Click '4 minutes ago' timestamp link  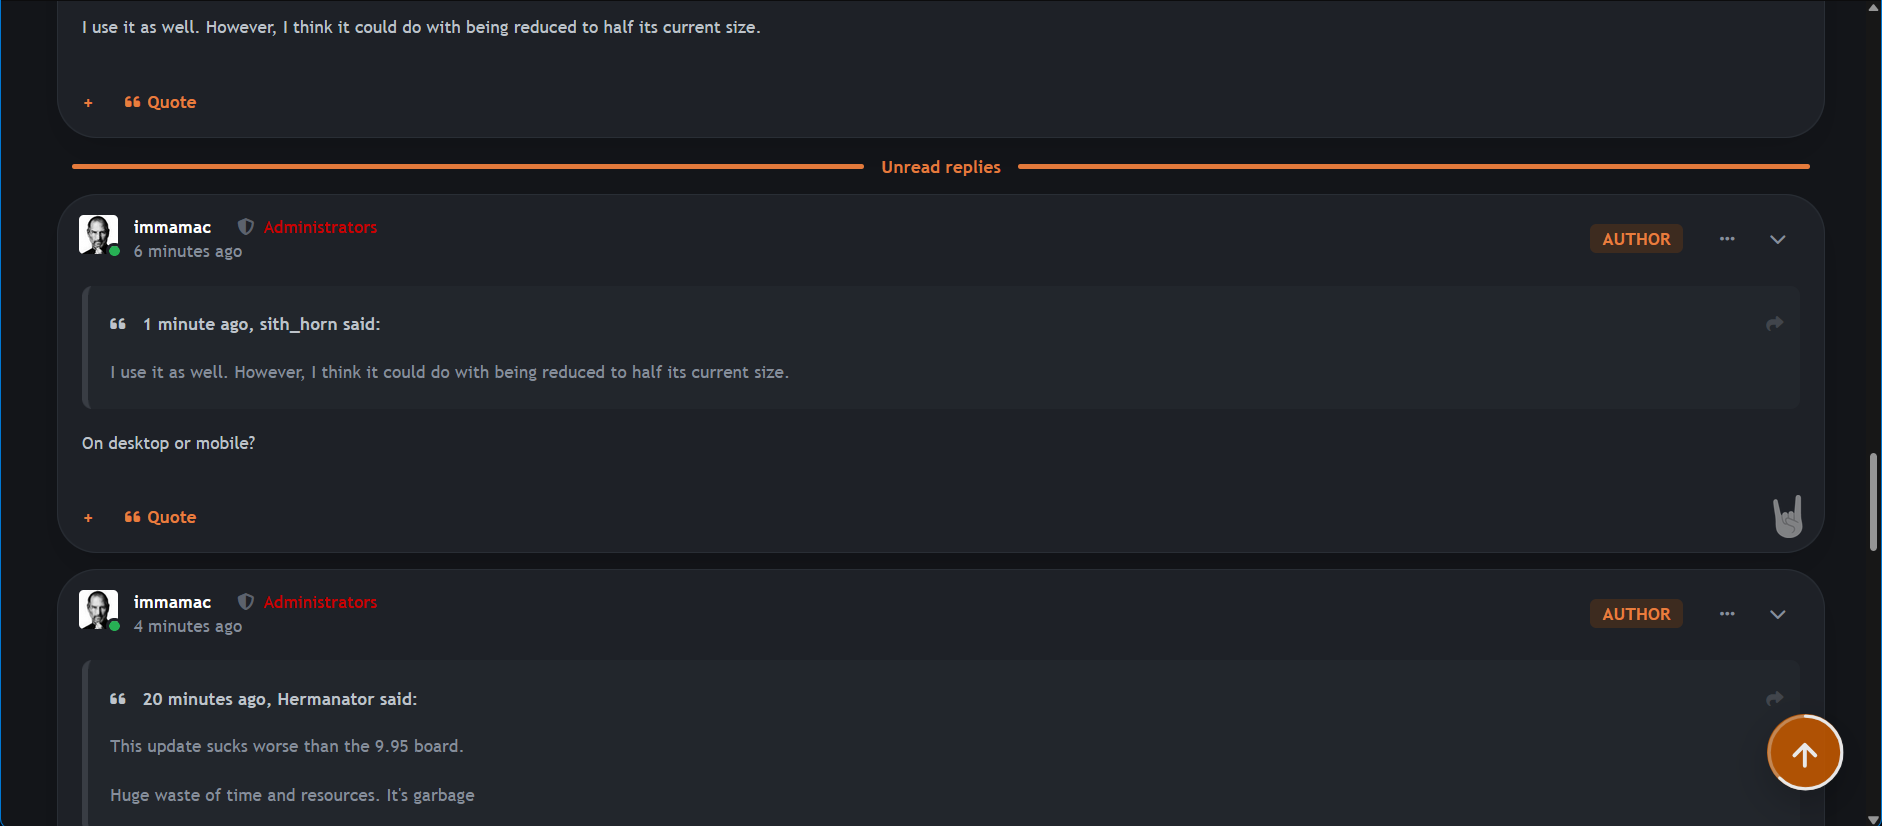188,627
